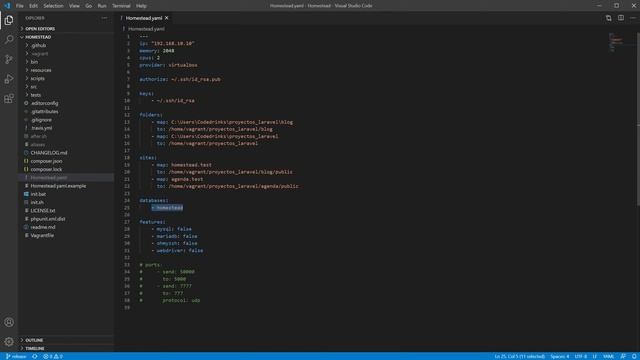This screenshot has width=640, height=360.
Task: Select the Homestead.yaml editor tab
Action: pyautogui.click(x=144, y=18)
